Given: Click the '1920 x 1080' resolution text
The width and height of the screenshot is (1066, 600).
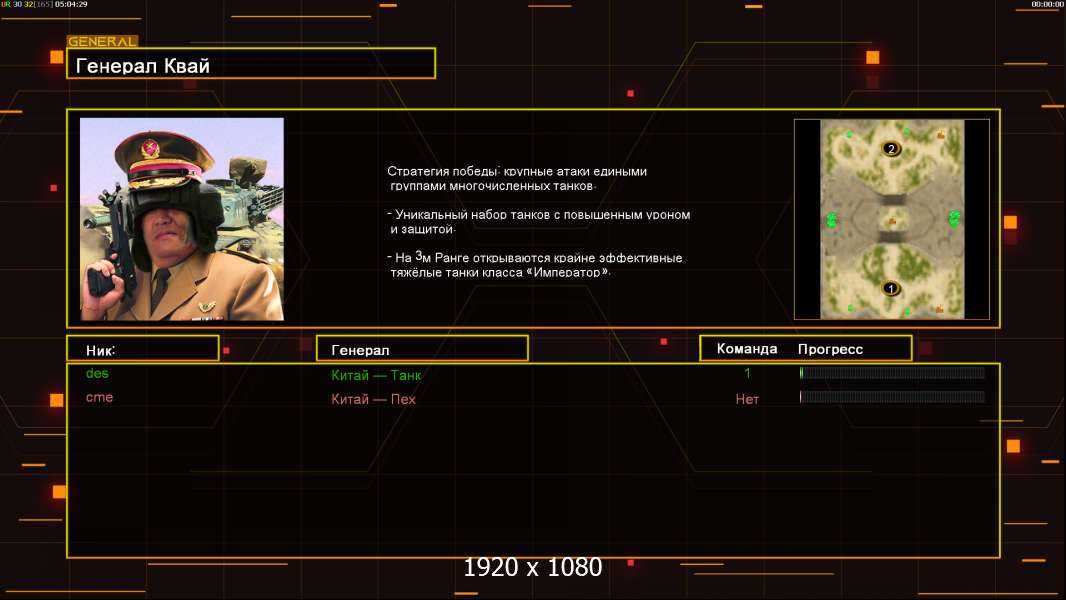Looking at the screenshot, I should (x=533, y=567).
